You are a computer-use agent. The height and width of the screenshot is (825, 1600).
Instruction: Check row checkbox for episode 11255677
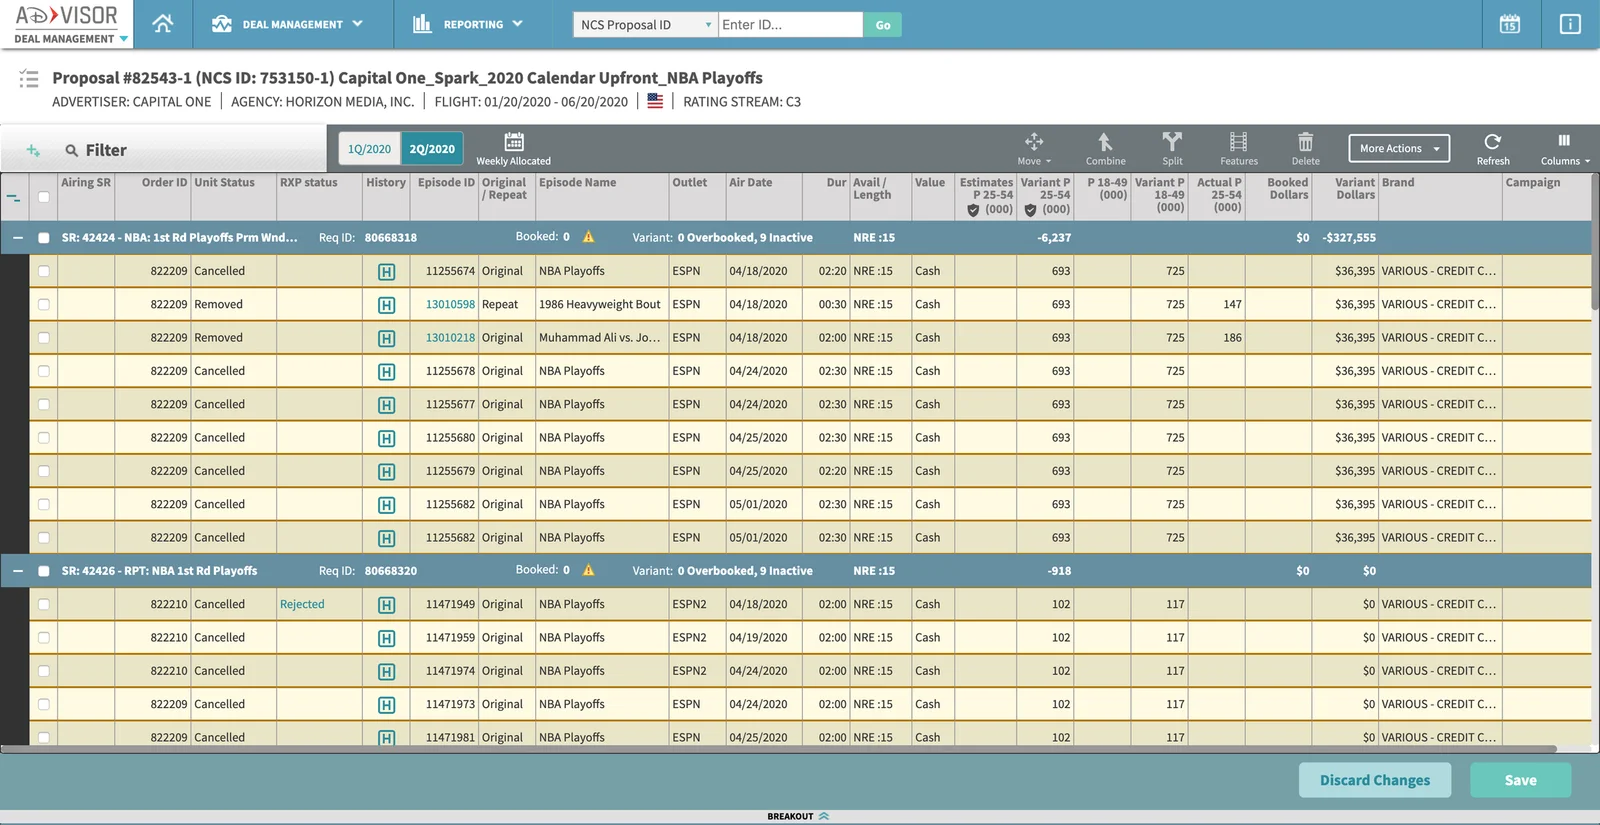pos(43,404)
